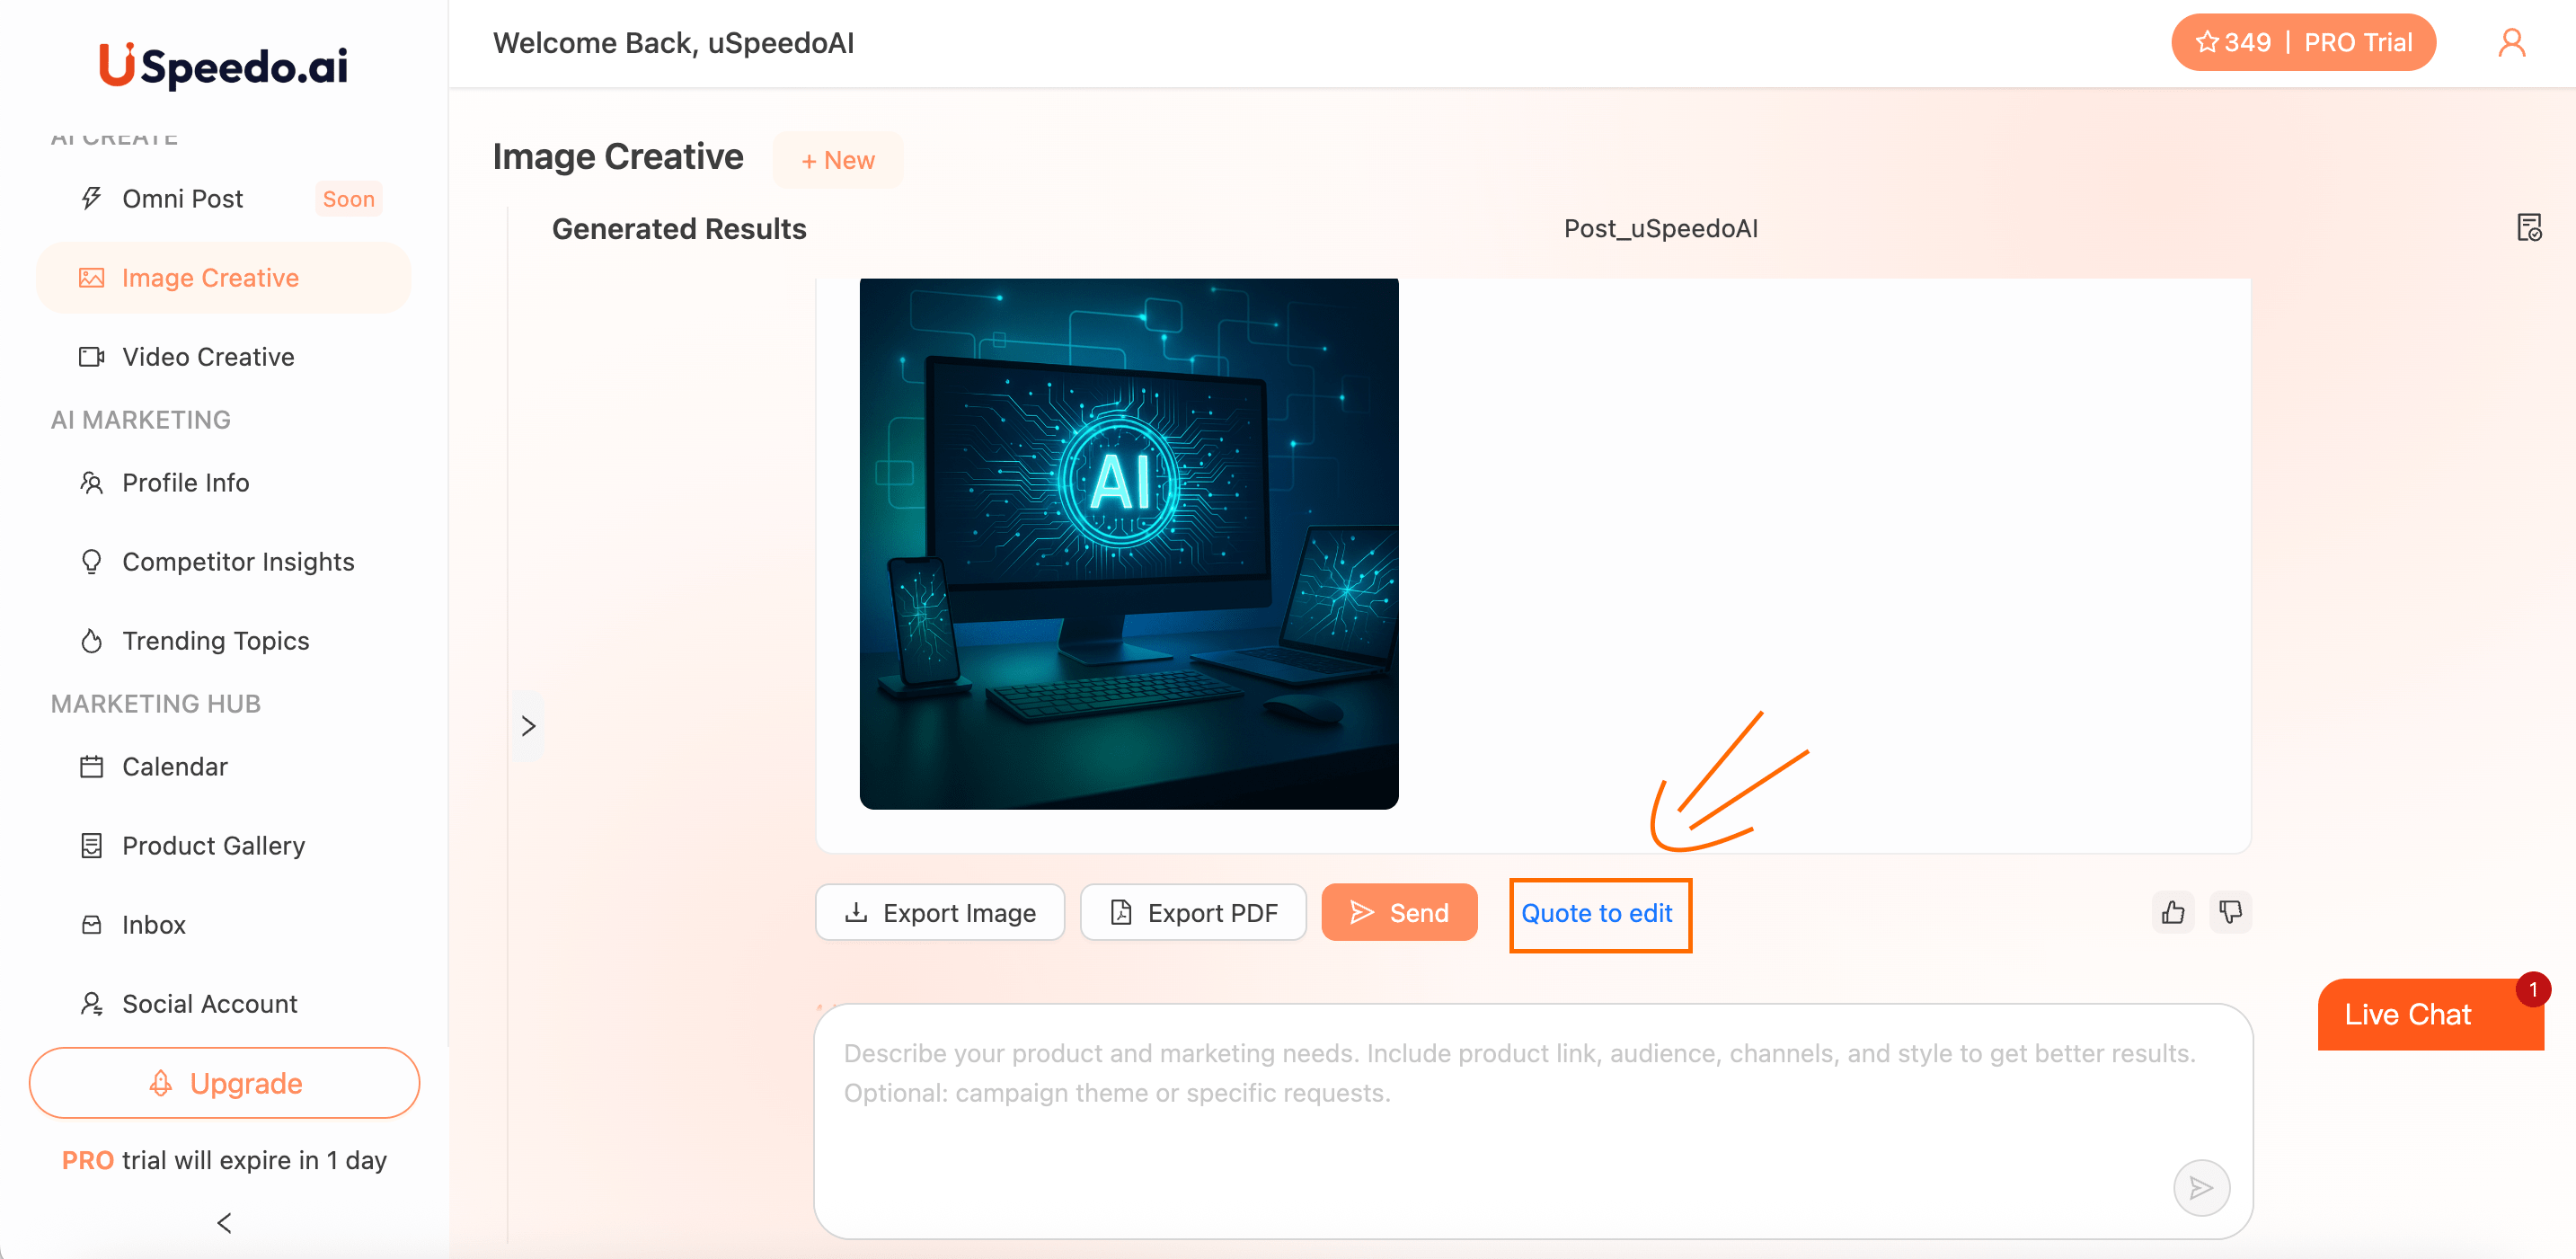2576x1259 pixels.
Task: Click the orange Send button
Action: tap(1399, 912)
